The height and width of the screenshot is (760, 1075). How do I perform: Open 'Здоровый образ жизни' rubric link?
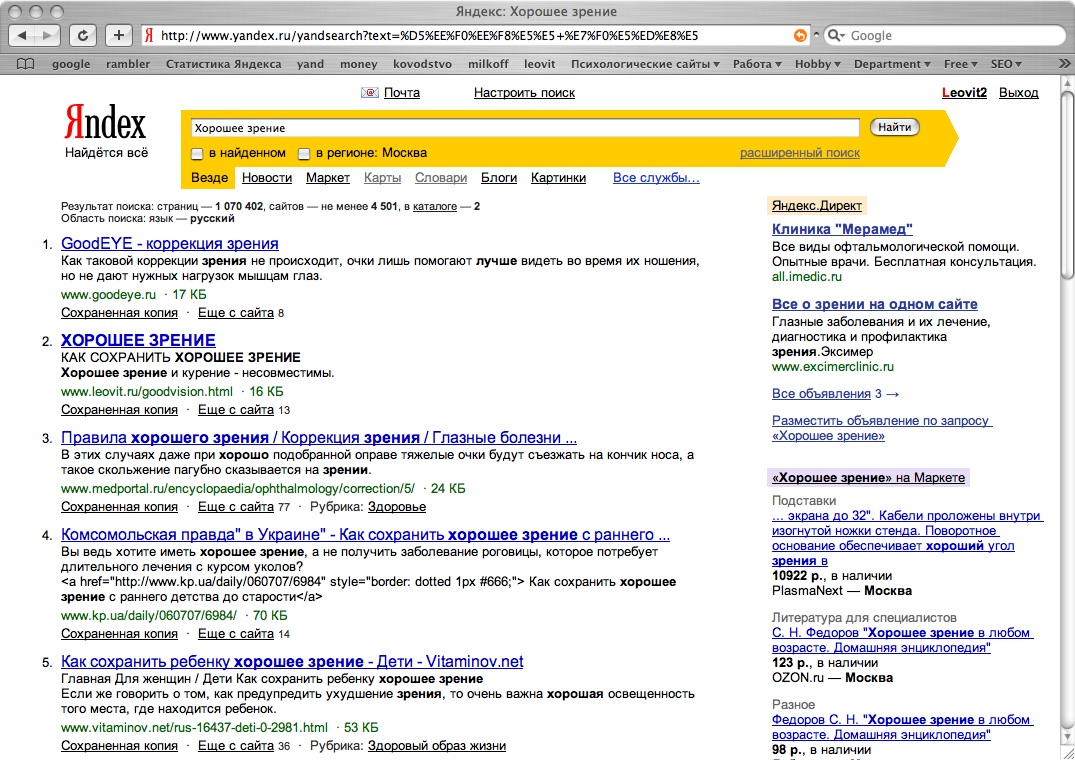pos(437,746)
